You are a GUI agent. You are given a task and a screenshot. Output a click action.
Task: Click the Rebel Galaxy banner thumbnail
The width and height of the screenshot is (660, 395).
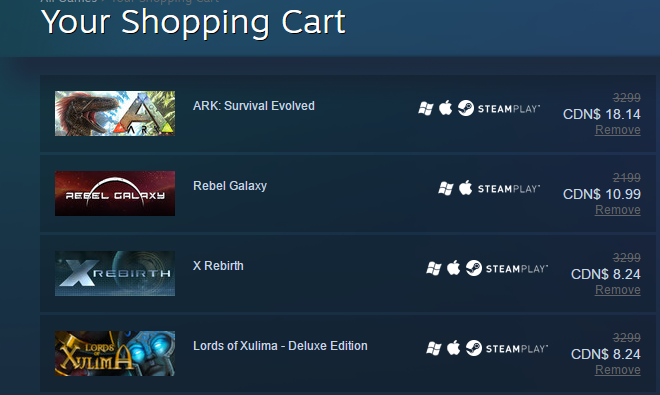[x=115, y=193]
